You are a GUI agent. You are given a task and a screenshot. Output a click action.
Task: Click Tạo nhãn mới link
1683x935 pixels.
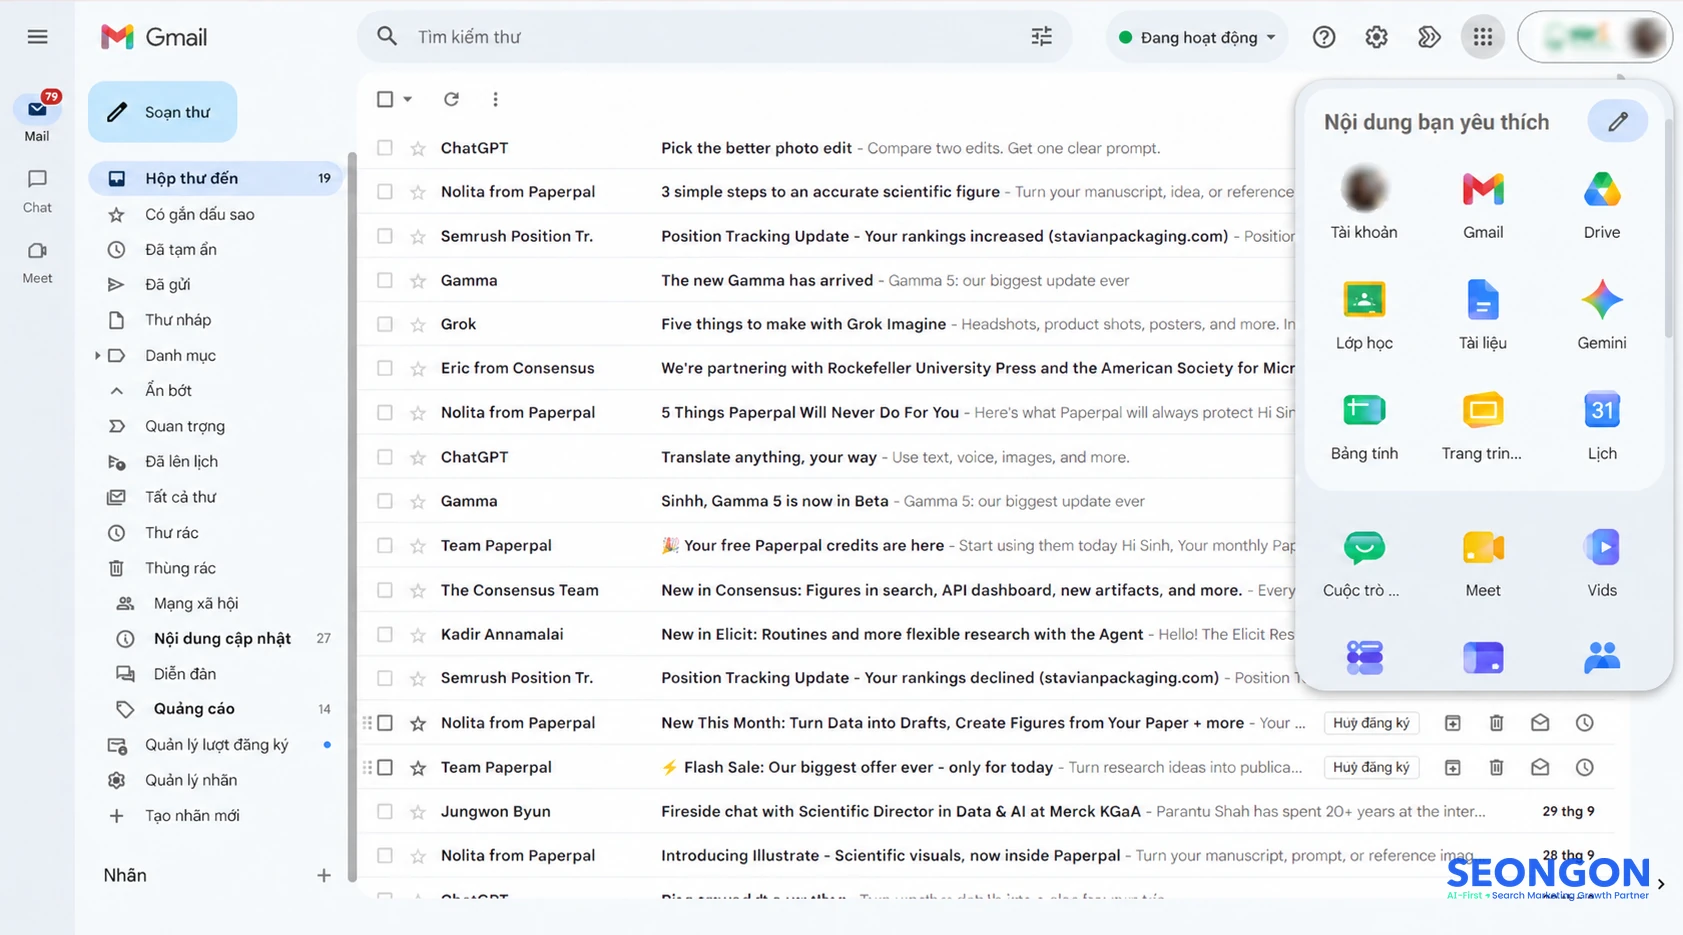(x=192, y=815)
